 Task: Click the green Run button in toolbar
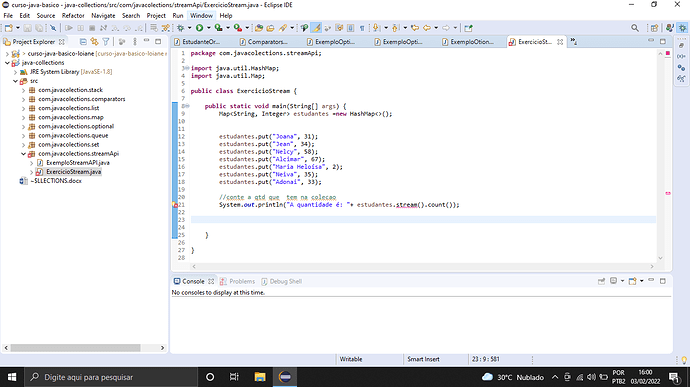199,28
